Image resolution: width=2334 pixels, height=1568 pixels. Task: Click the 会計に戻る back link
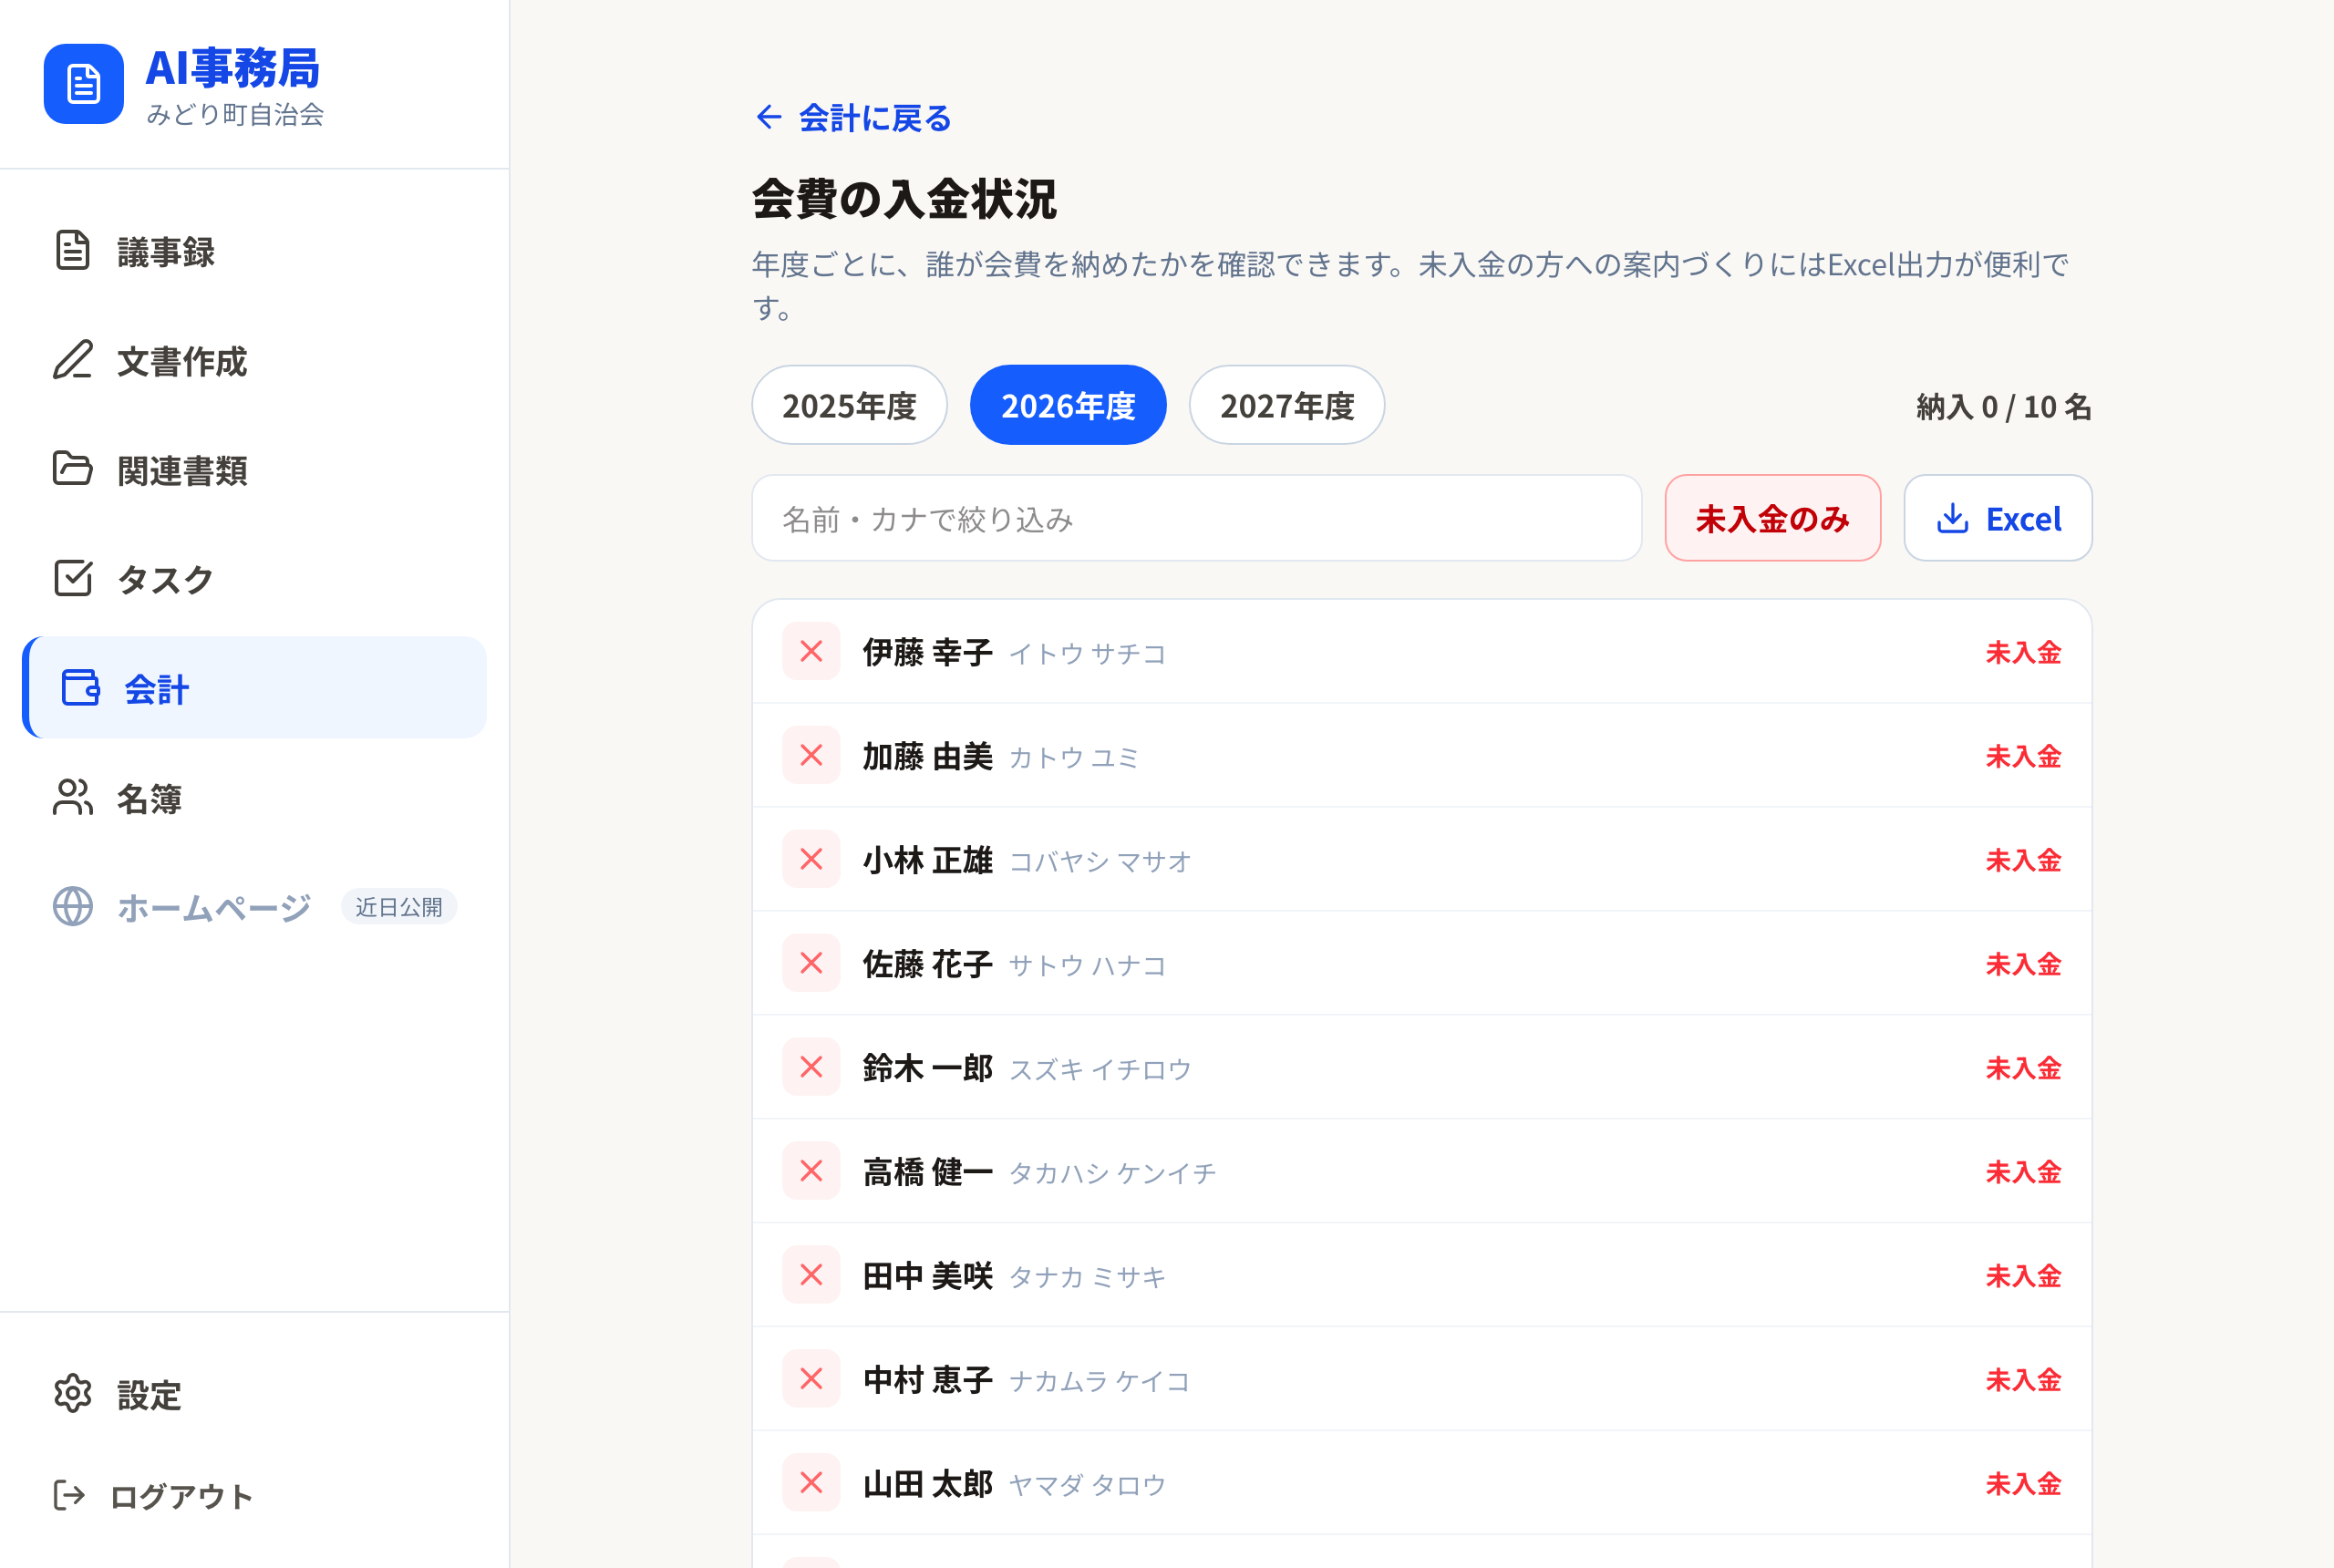(853, 117)
